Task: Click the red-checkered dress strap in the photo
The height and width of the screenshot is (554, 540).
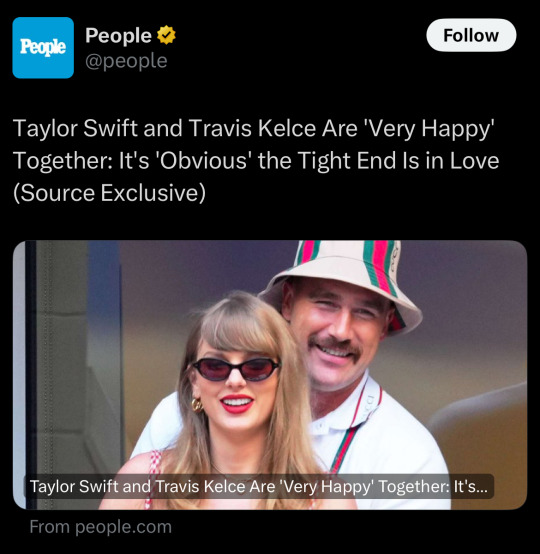Action: [x=152, y=479]
